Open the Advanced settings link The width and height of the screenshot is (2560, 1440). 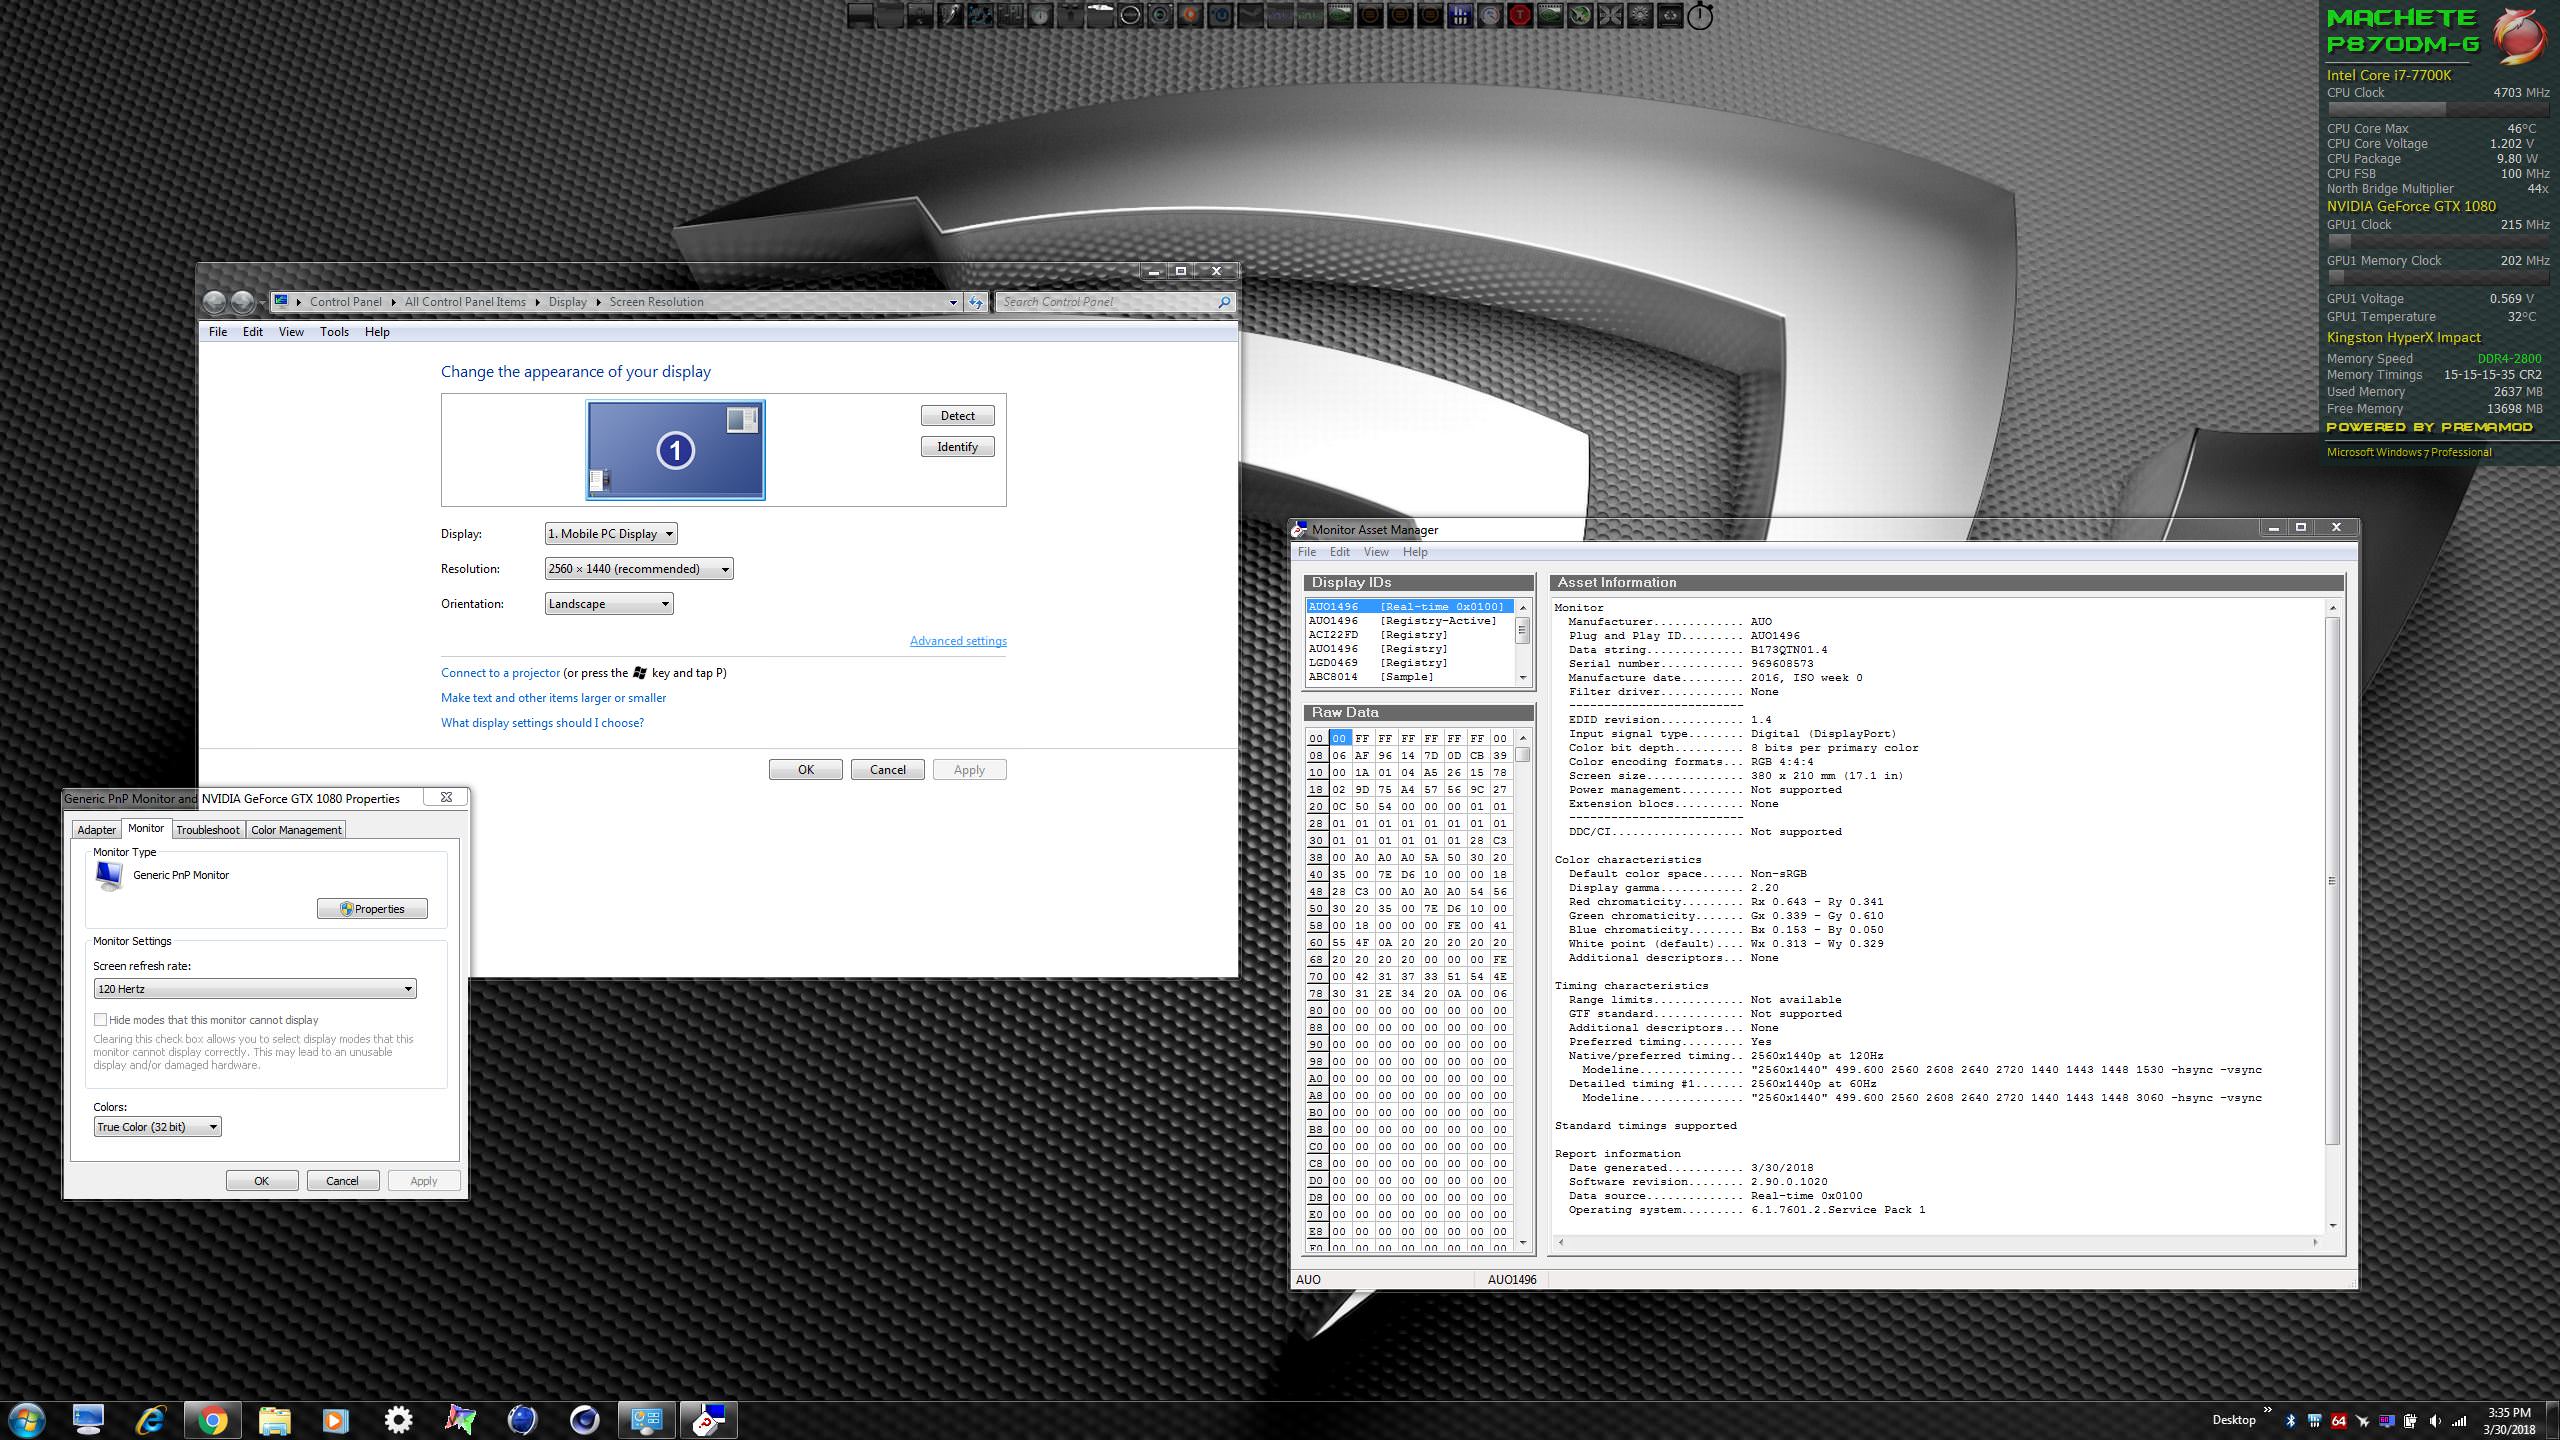(958, 641)
